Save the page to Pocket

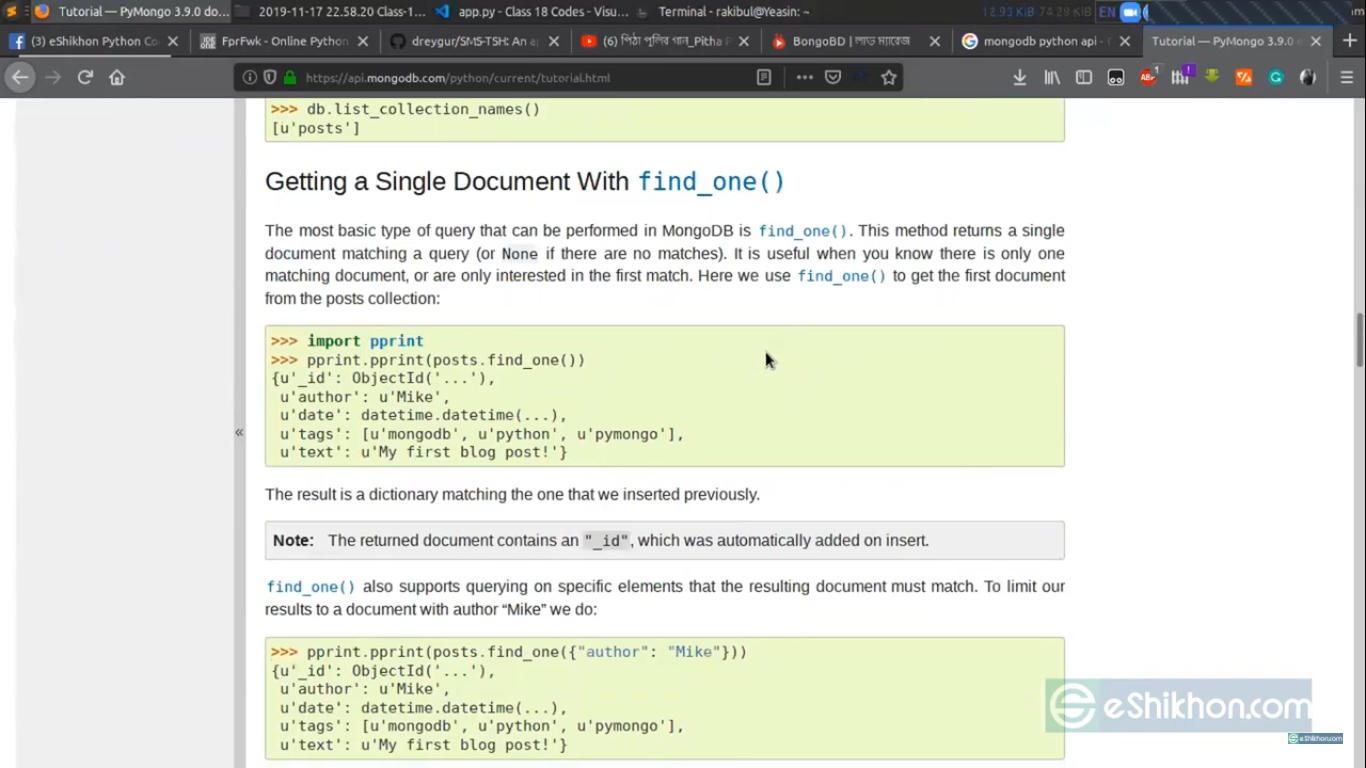click(x=833, y=77)
